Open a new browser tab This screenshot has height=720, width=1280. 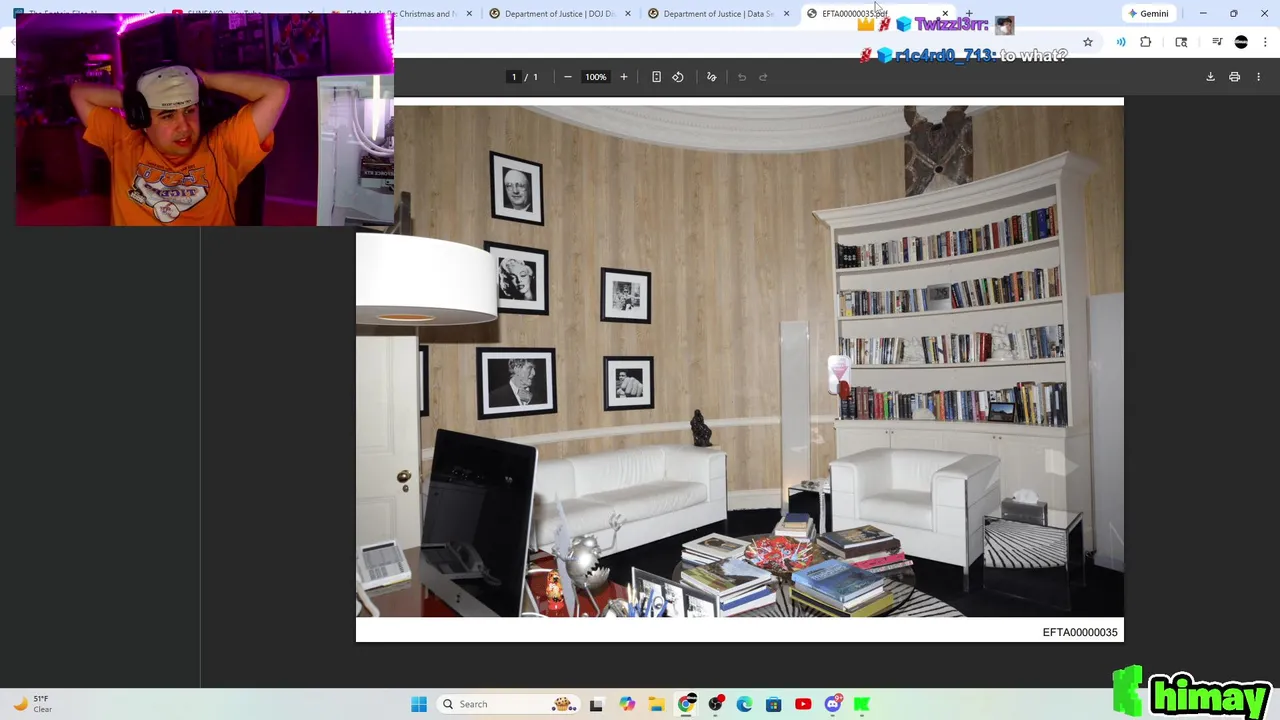point(968,14)
